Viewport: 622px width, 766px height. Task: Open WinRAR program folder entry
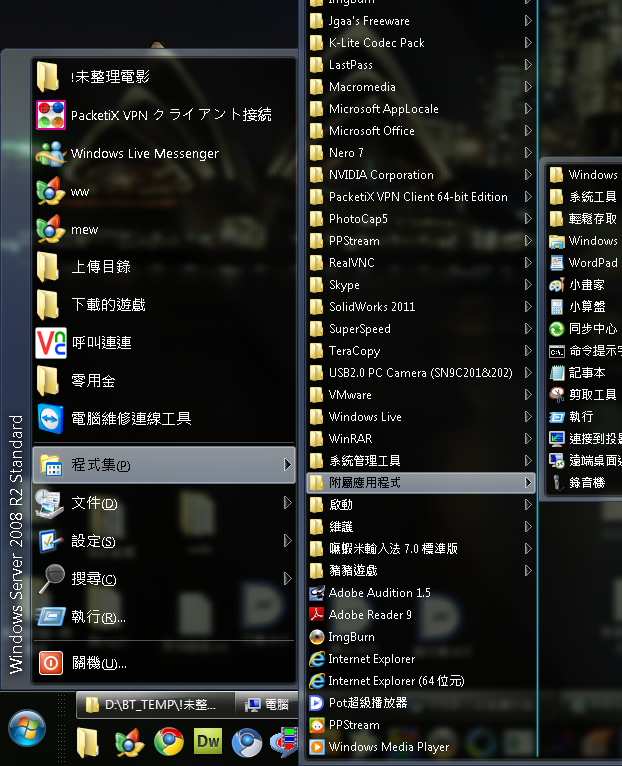click(x=421, y=439)
